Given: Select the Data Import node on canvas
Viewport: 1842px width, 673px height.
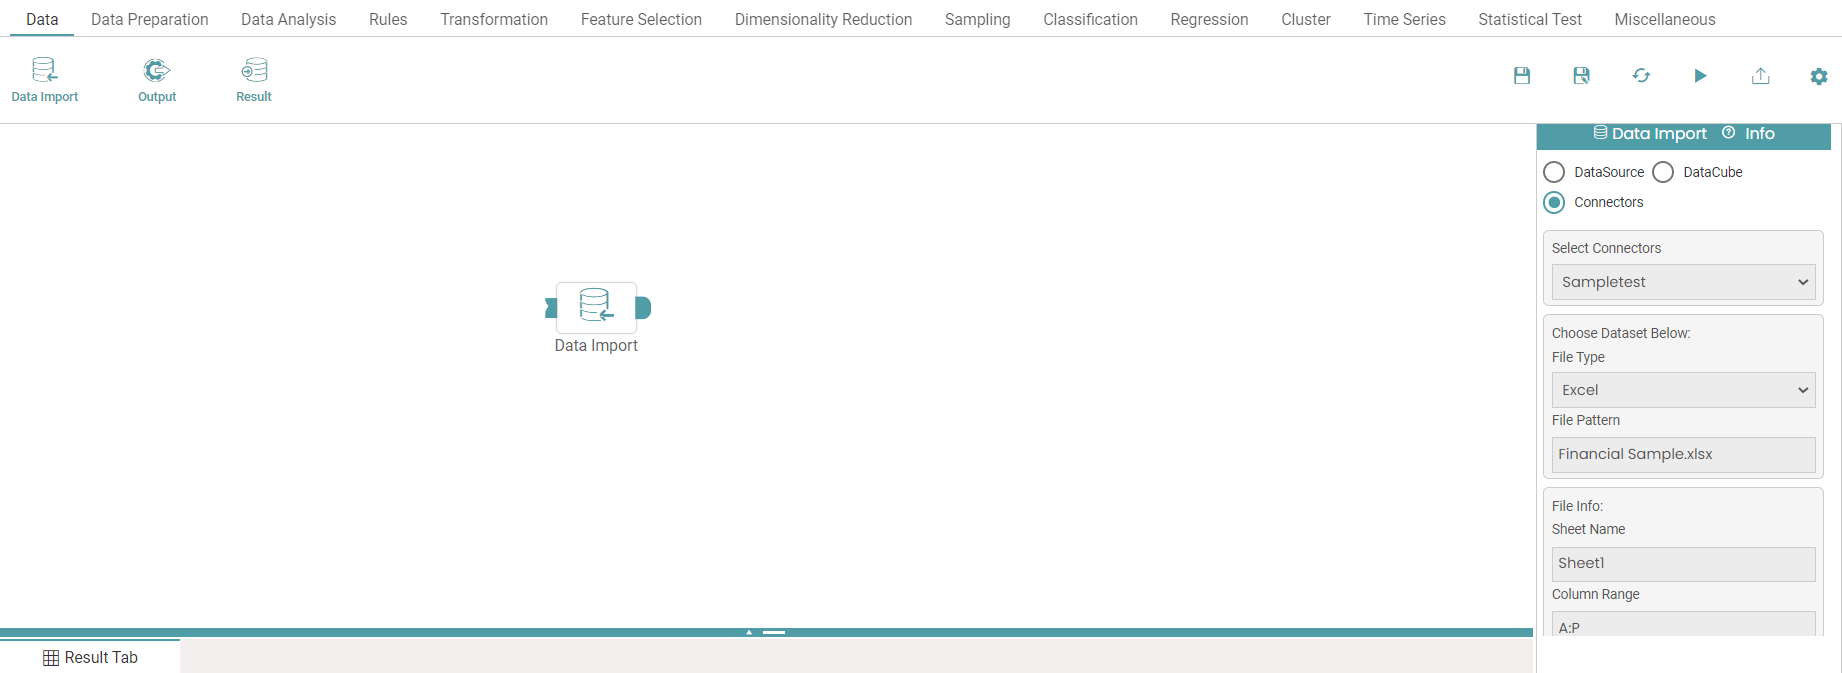Looking at the screenshot, I should pyautogui.click(x=596, y=307).
